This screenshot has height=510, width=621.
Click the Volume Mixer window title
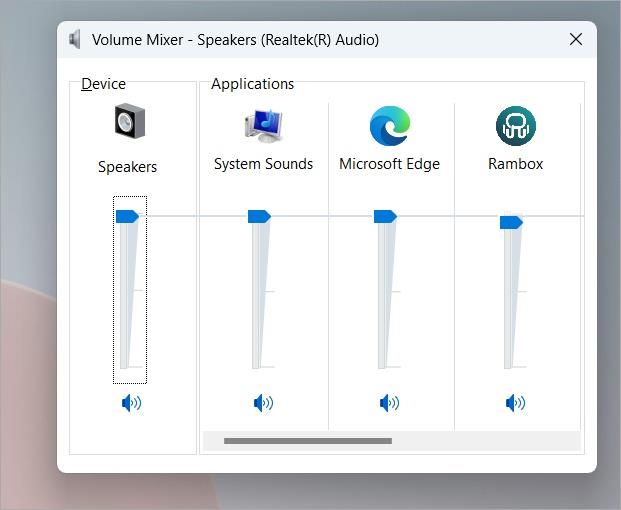(x=235, y=40)
